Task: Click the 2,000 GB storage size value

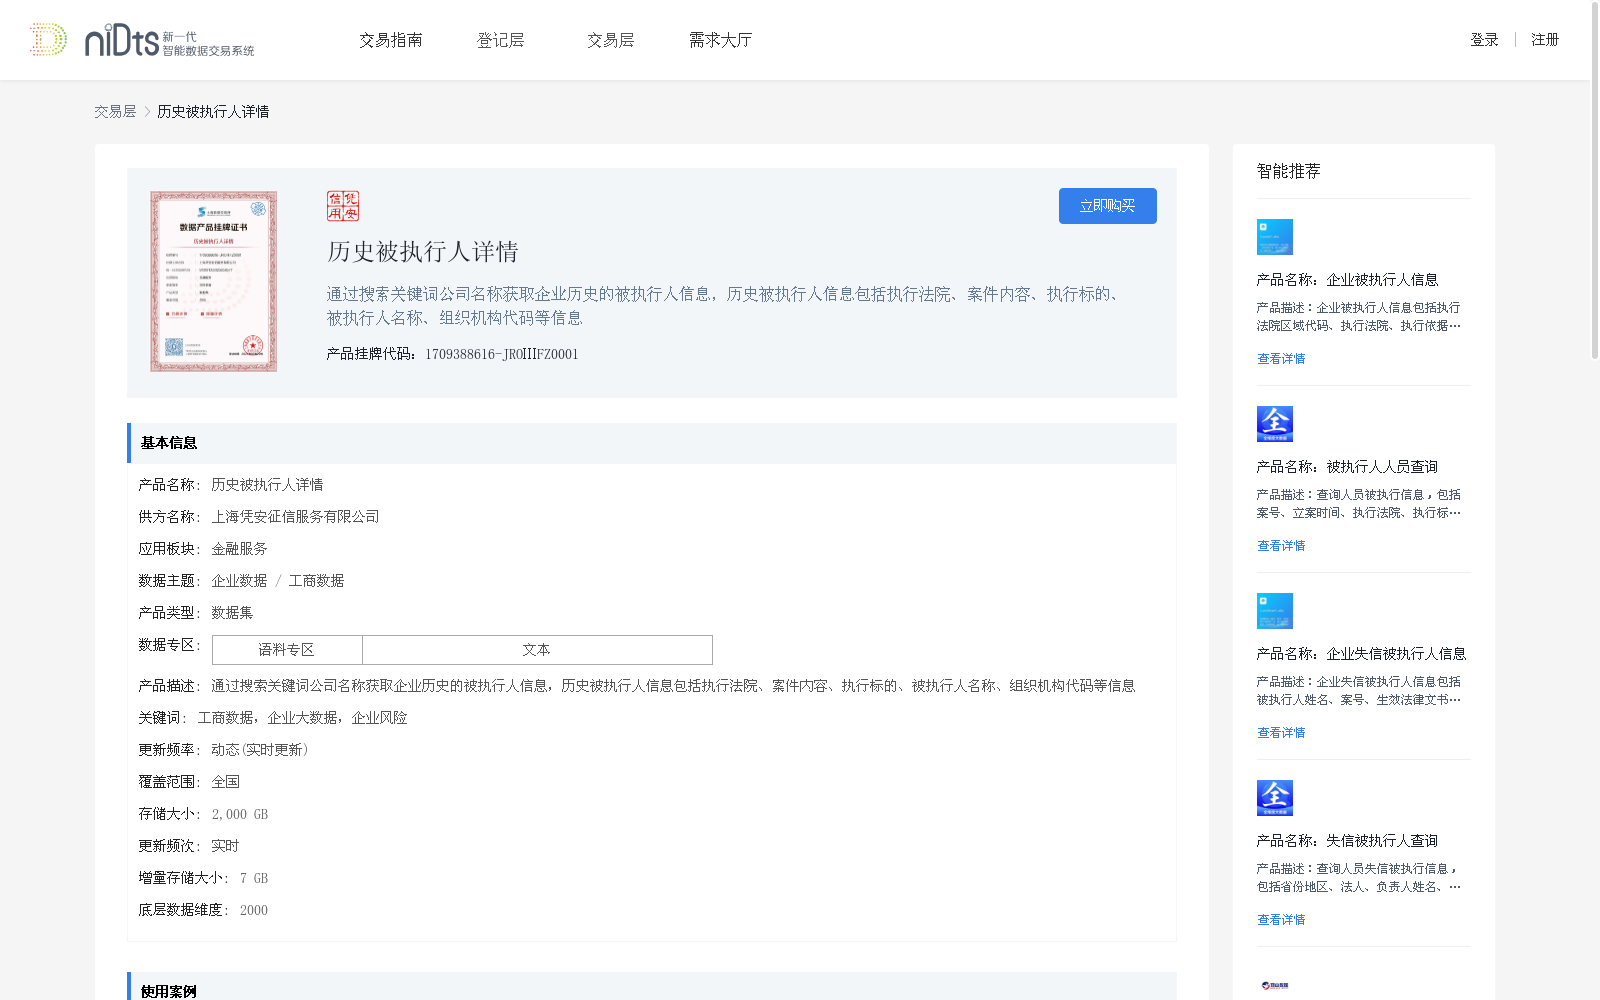Action: click(x=240, y=814)
